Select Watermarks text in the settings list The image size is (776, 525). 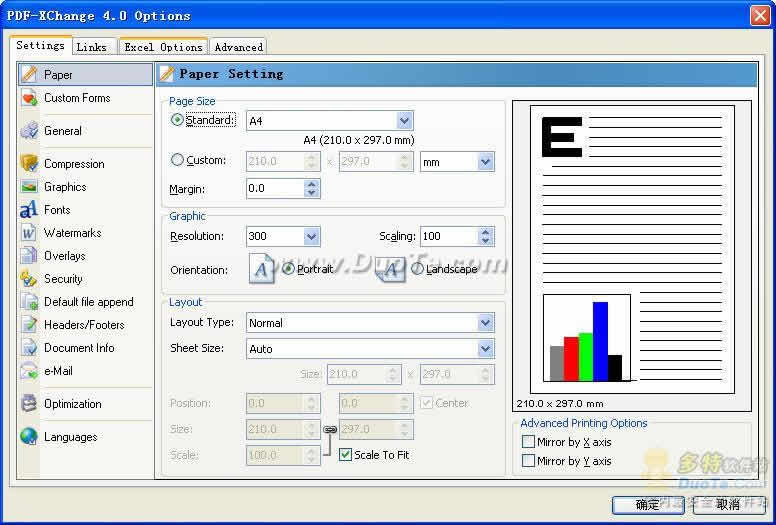(x=73, y=233)
